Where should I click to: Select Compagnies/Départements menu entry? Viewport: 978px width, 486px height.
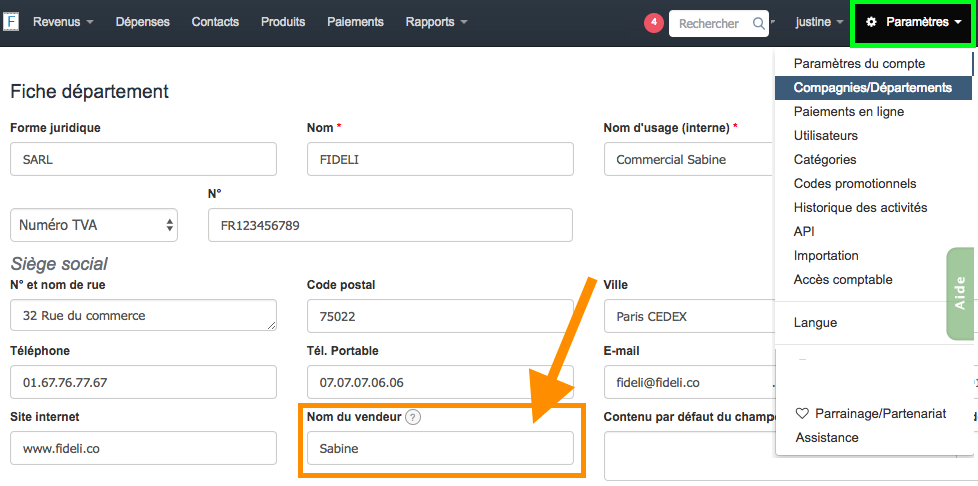873,87
